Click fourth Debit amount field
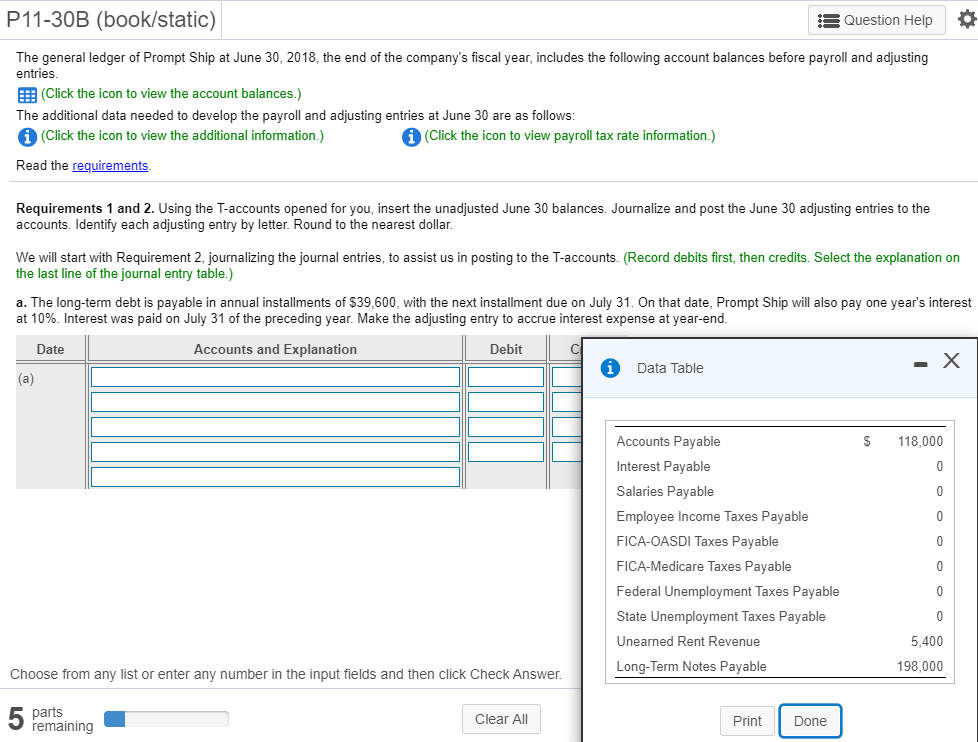The width and height of the screenshot is (978, 742). (x=506, y=452)
